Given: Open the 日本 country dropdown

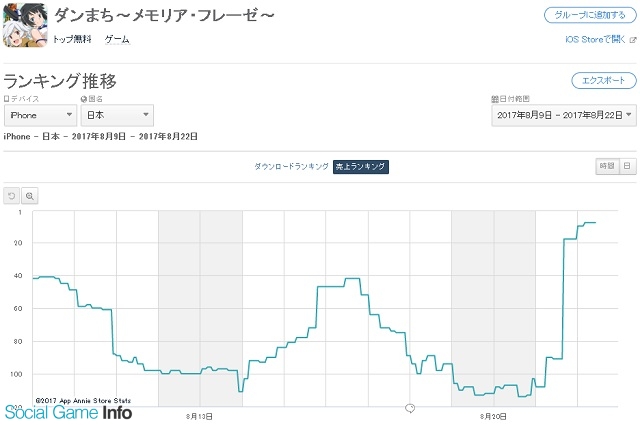Looking at the screenshot, I should 117,115.
